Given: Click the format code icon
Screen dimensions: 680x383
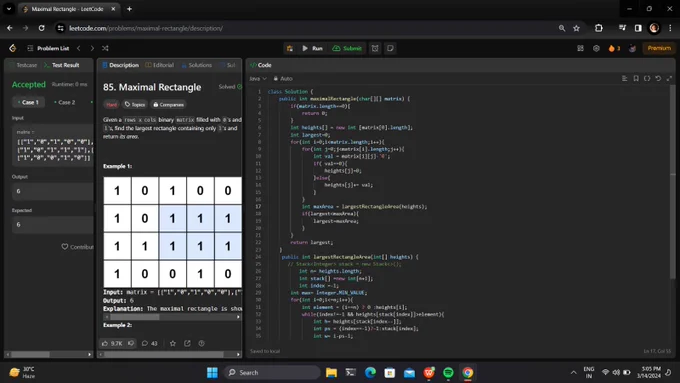Looking at the screenshot, I should point(624,79).
